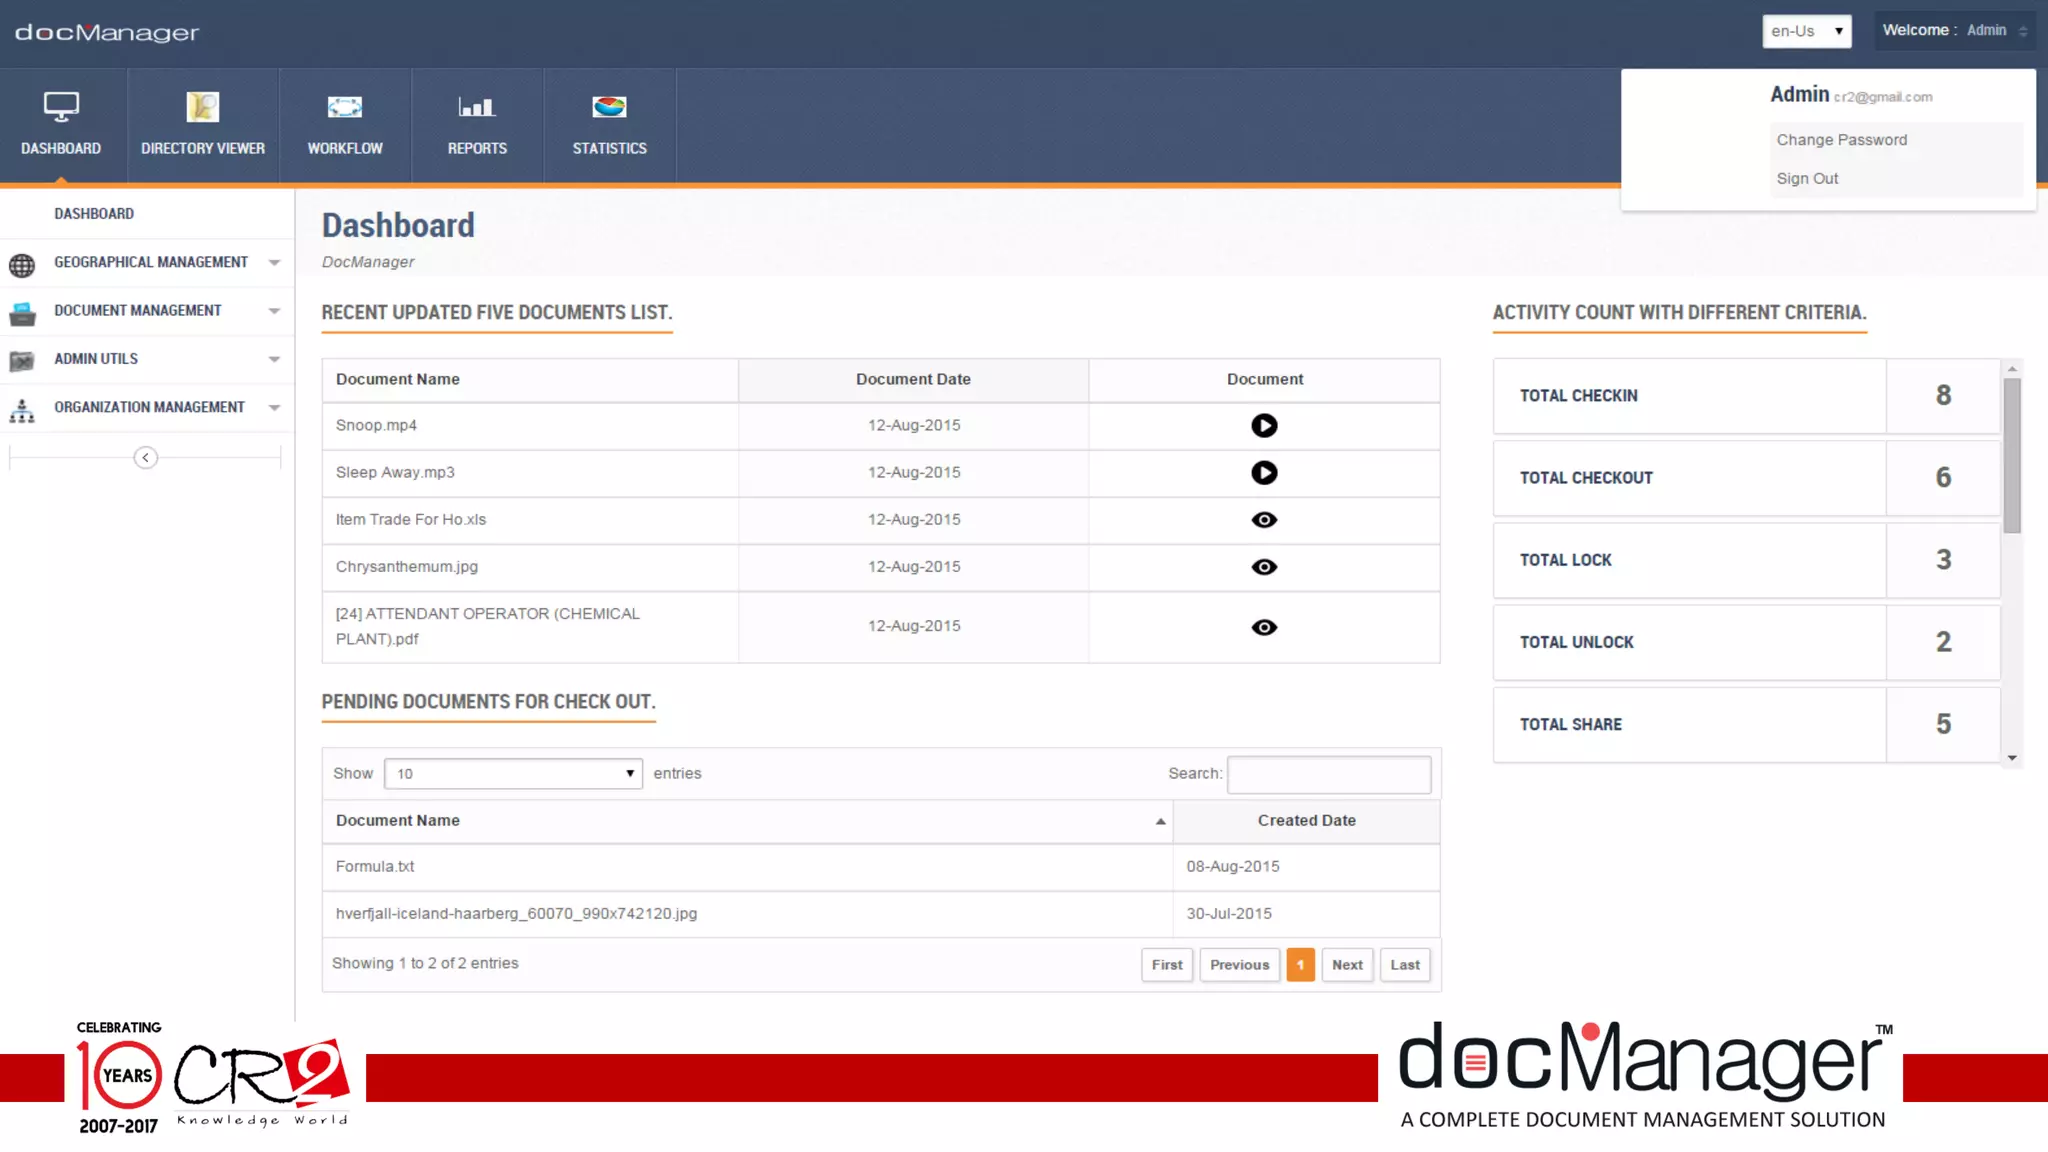The height and width of the screenshot is (1152, 2048).
Task: Open the Show entries count dropdown
Action: pyautogui.click(x=513, y=774)
